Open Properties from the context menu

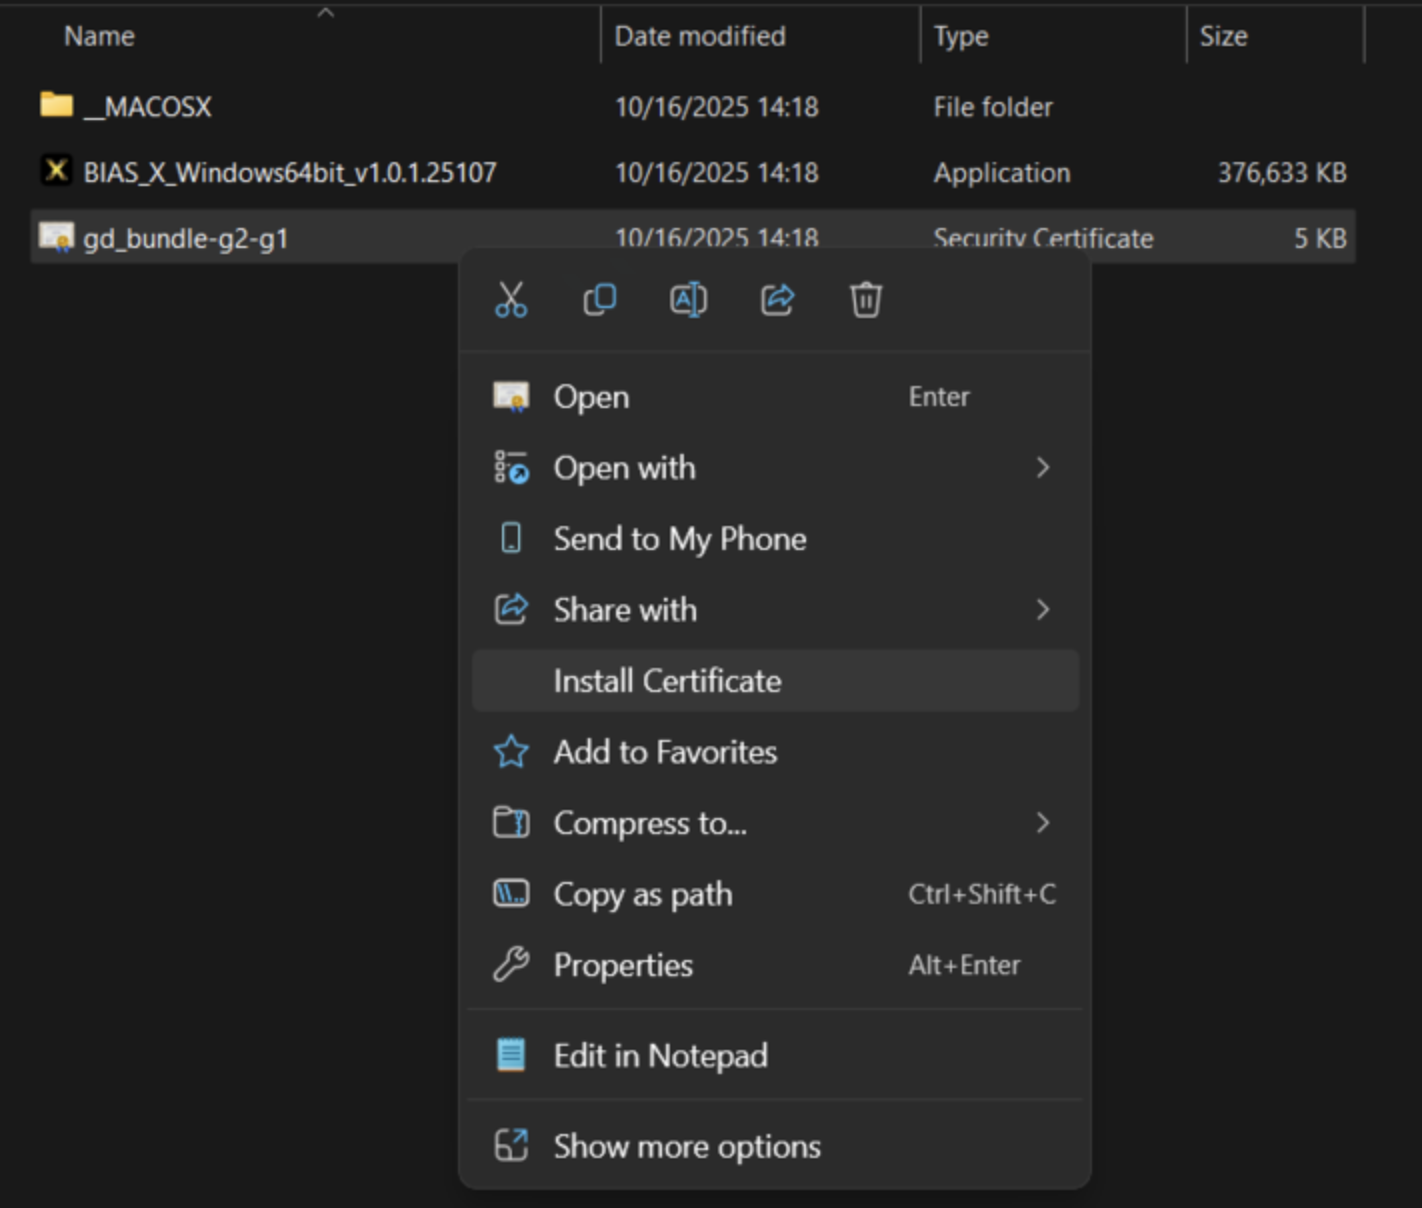pyautogui.click(x=623, y=965)
